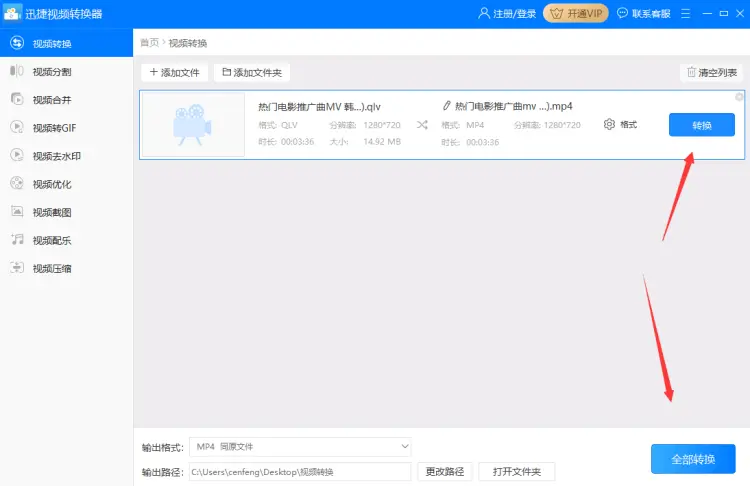Click the output format value MP4 in file row
Viewport: 750px width, 486px height.
(475, 125)
